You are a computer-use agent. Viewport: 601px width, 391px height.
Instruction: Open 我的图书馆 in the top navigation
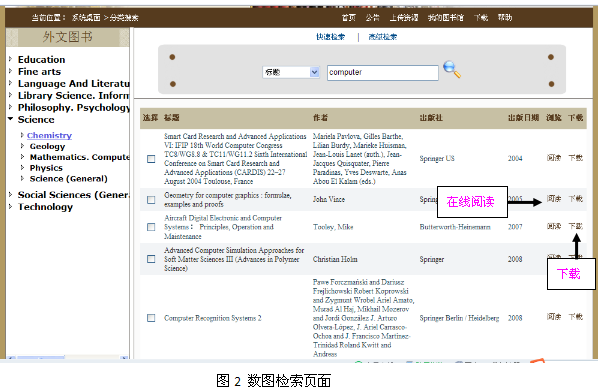pos(446,18)
